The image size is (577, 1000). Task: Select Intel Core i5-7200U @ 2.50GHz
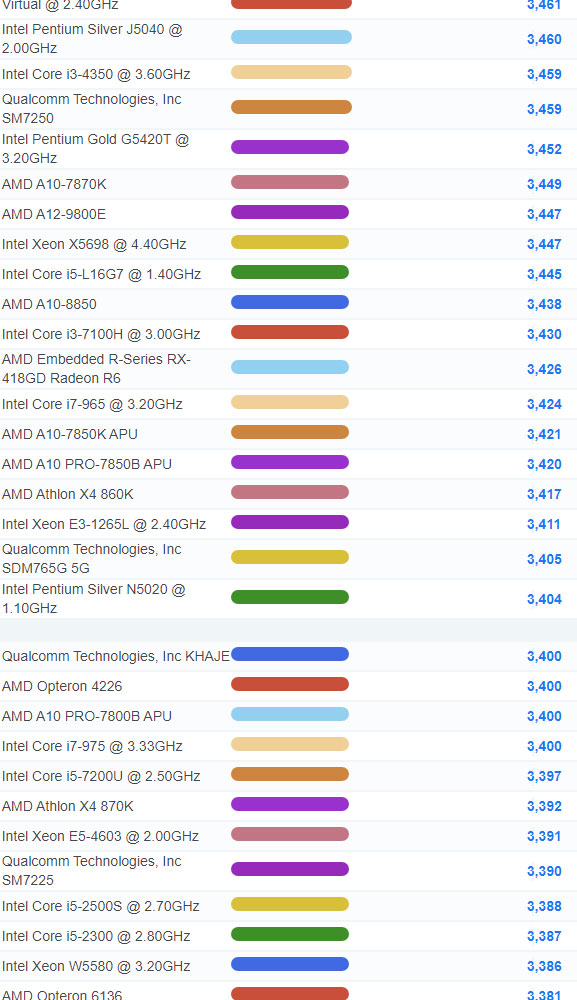tap(101, 776)
